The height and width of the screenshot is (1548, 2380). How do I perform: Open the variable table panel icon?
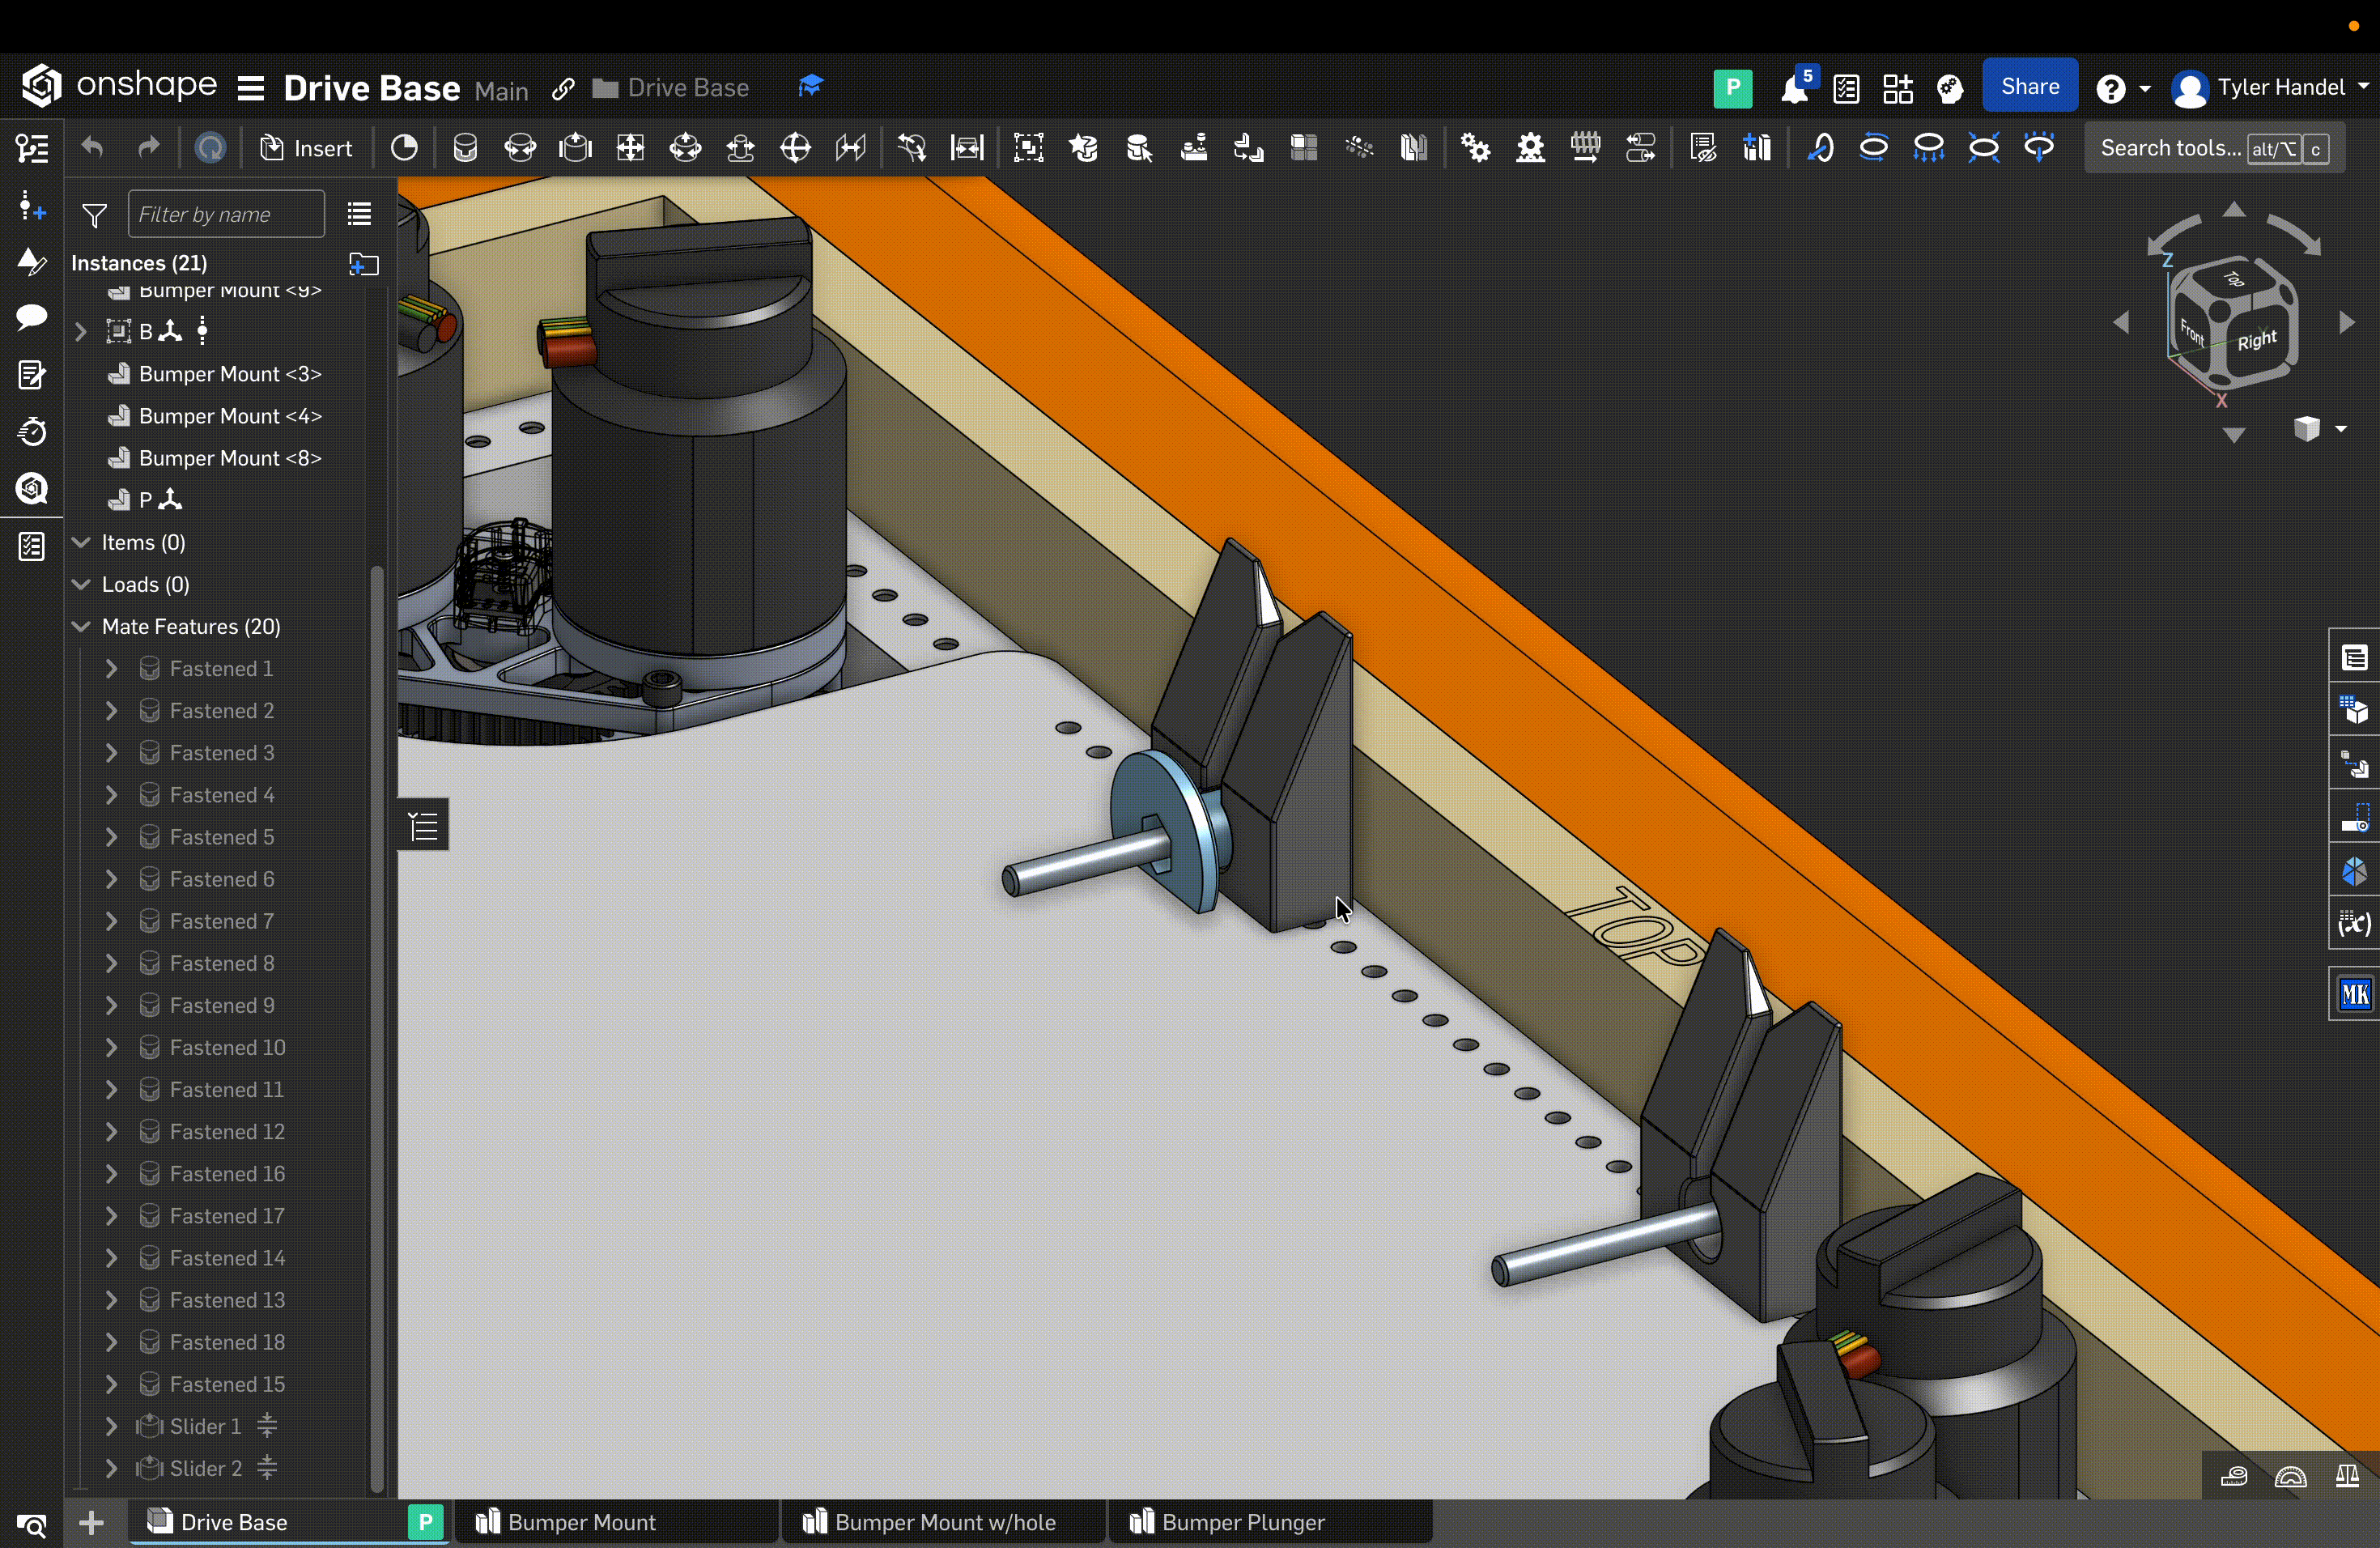click(x=2354, y=923)
